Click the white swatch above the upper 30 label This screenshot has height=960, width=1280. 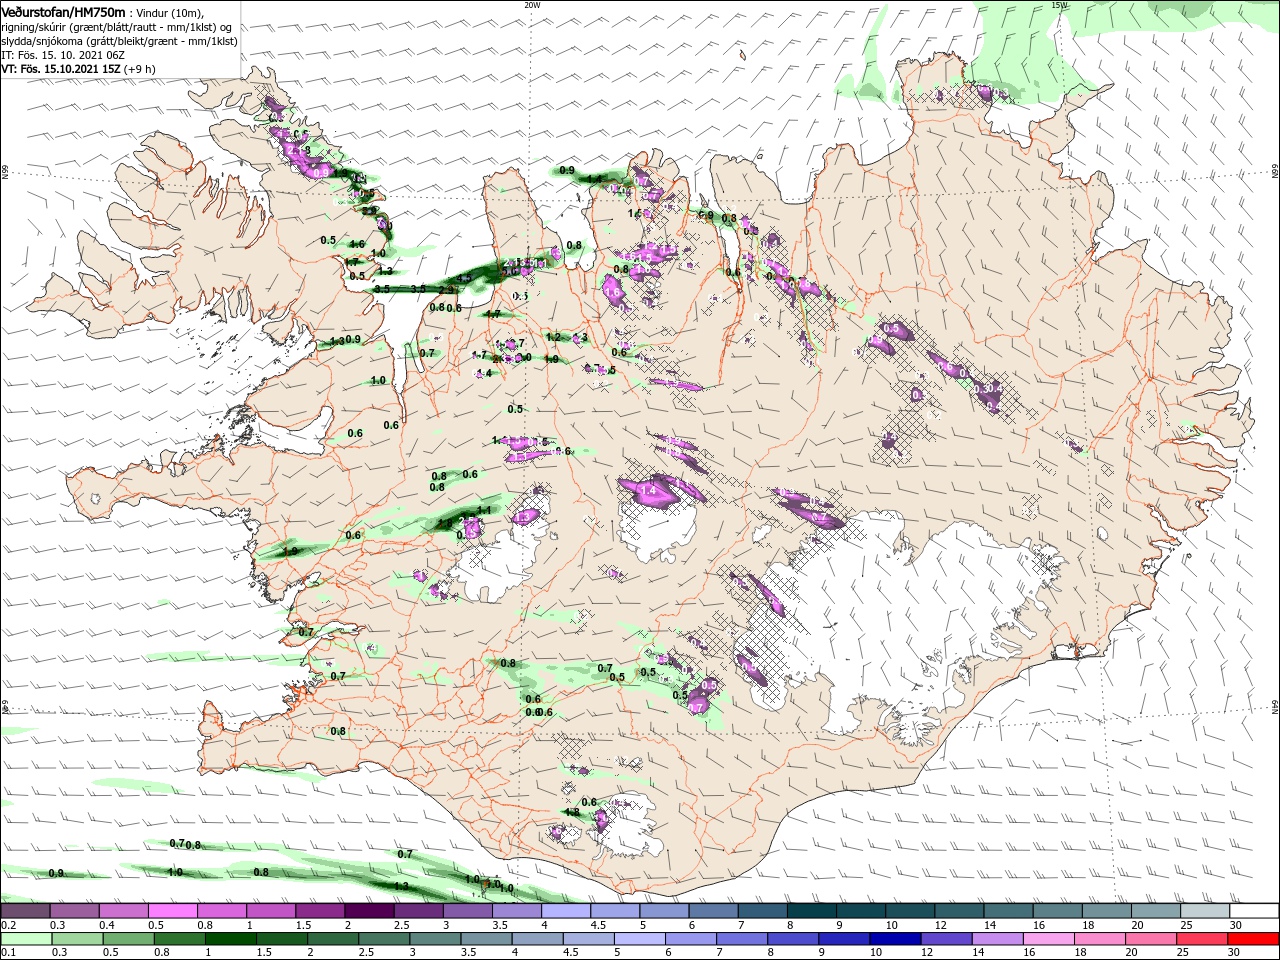[1254, 911]
